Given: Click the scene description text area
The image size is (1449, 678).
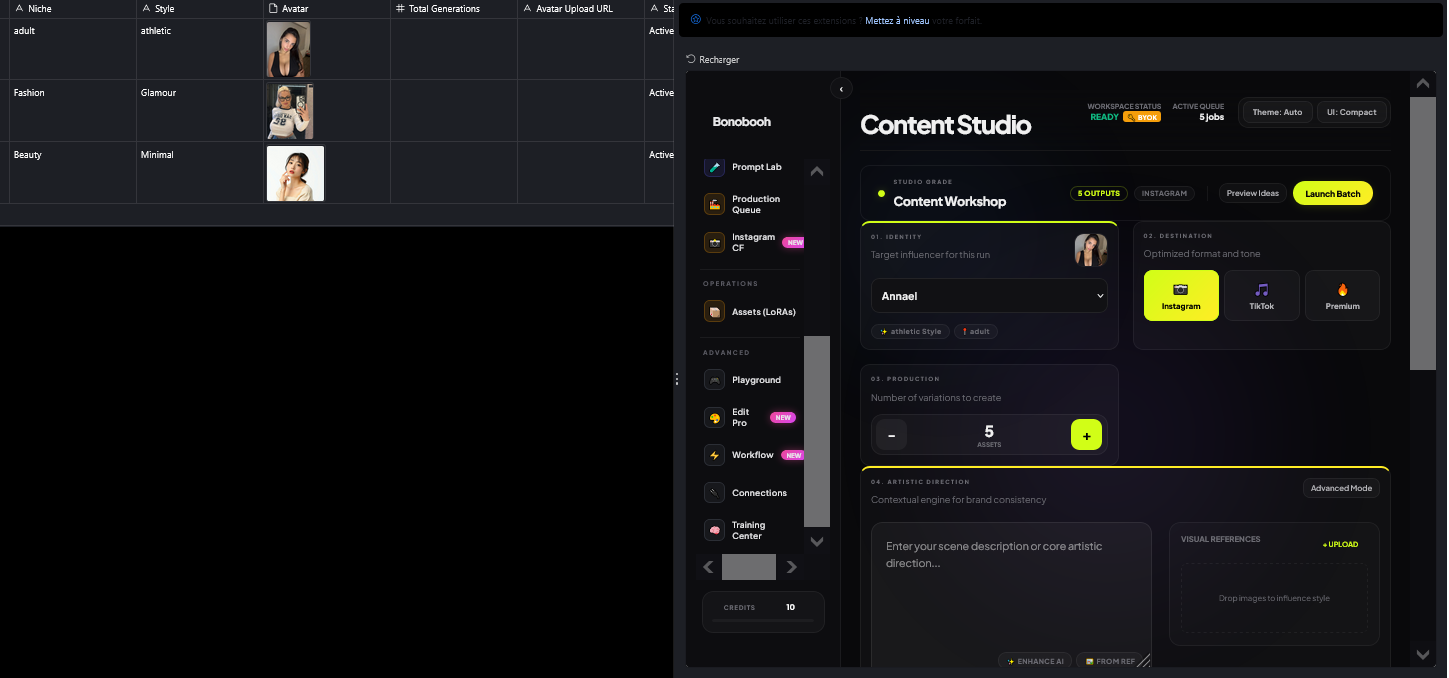Looking at the screenshot, I should pos(1011,595).
